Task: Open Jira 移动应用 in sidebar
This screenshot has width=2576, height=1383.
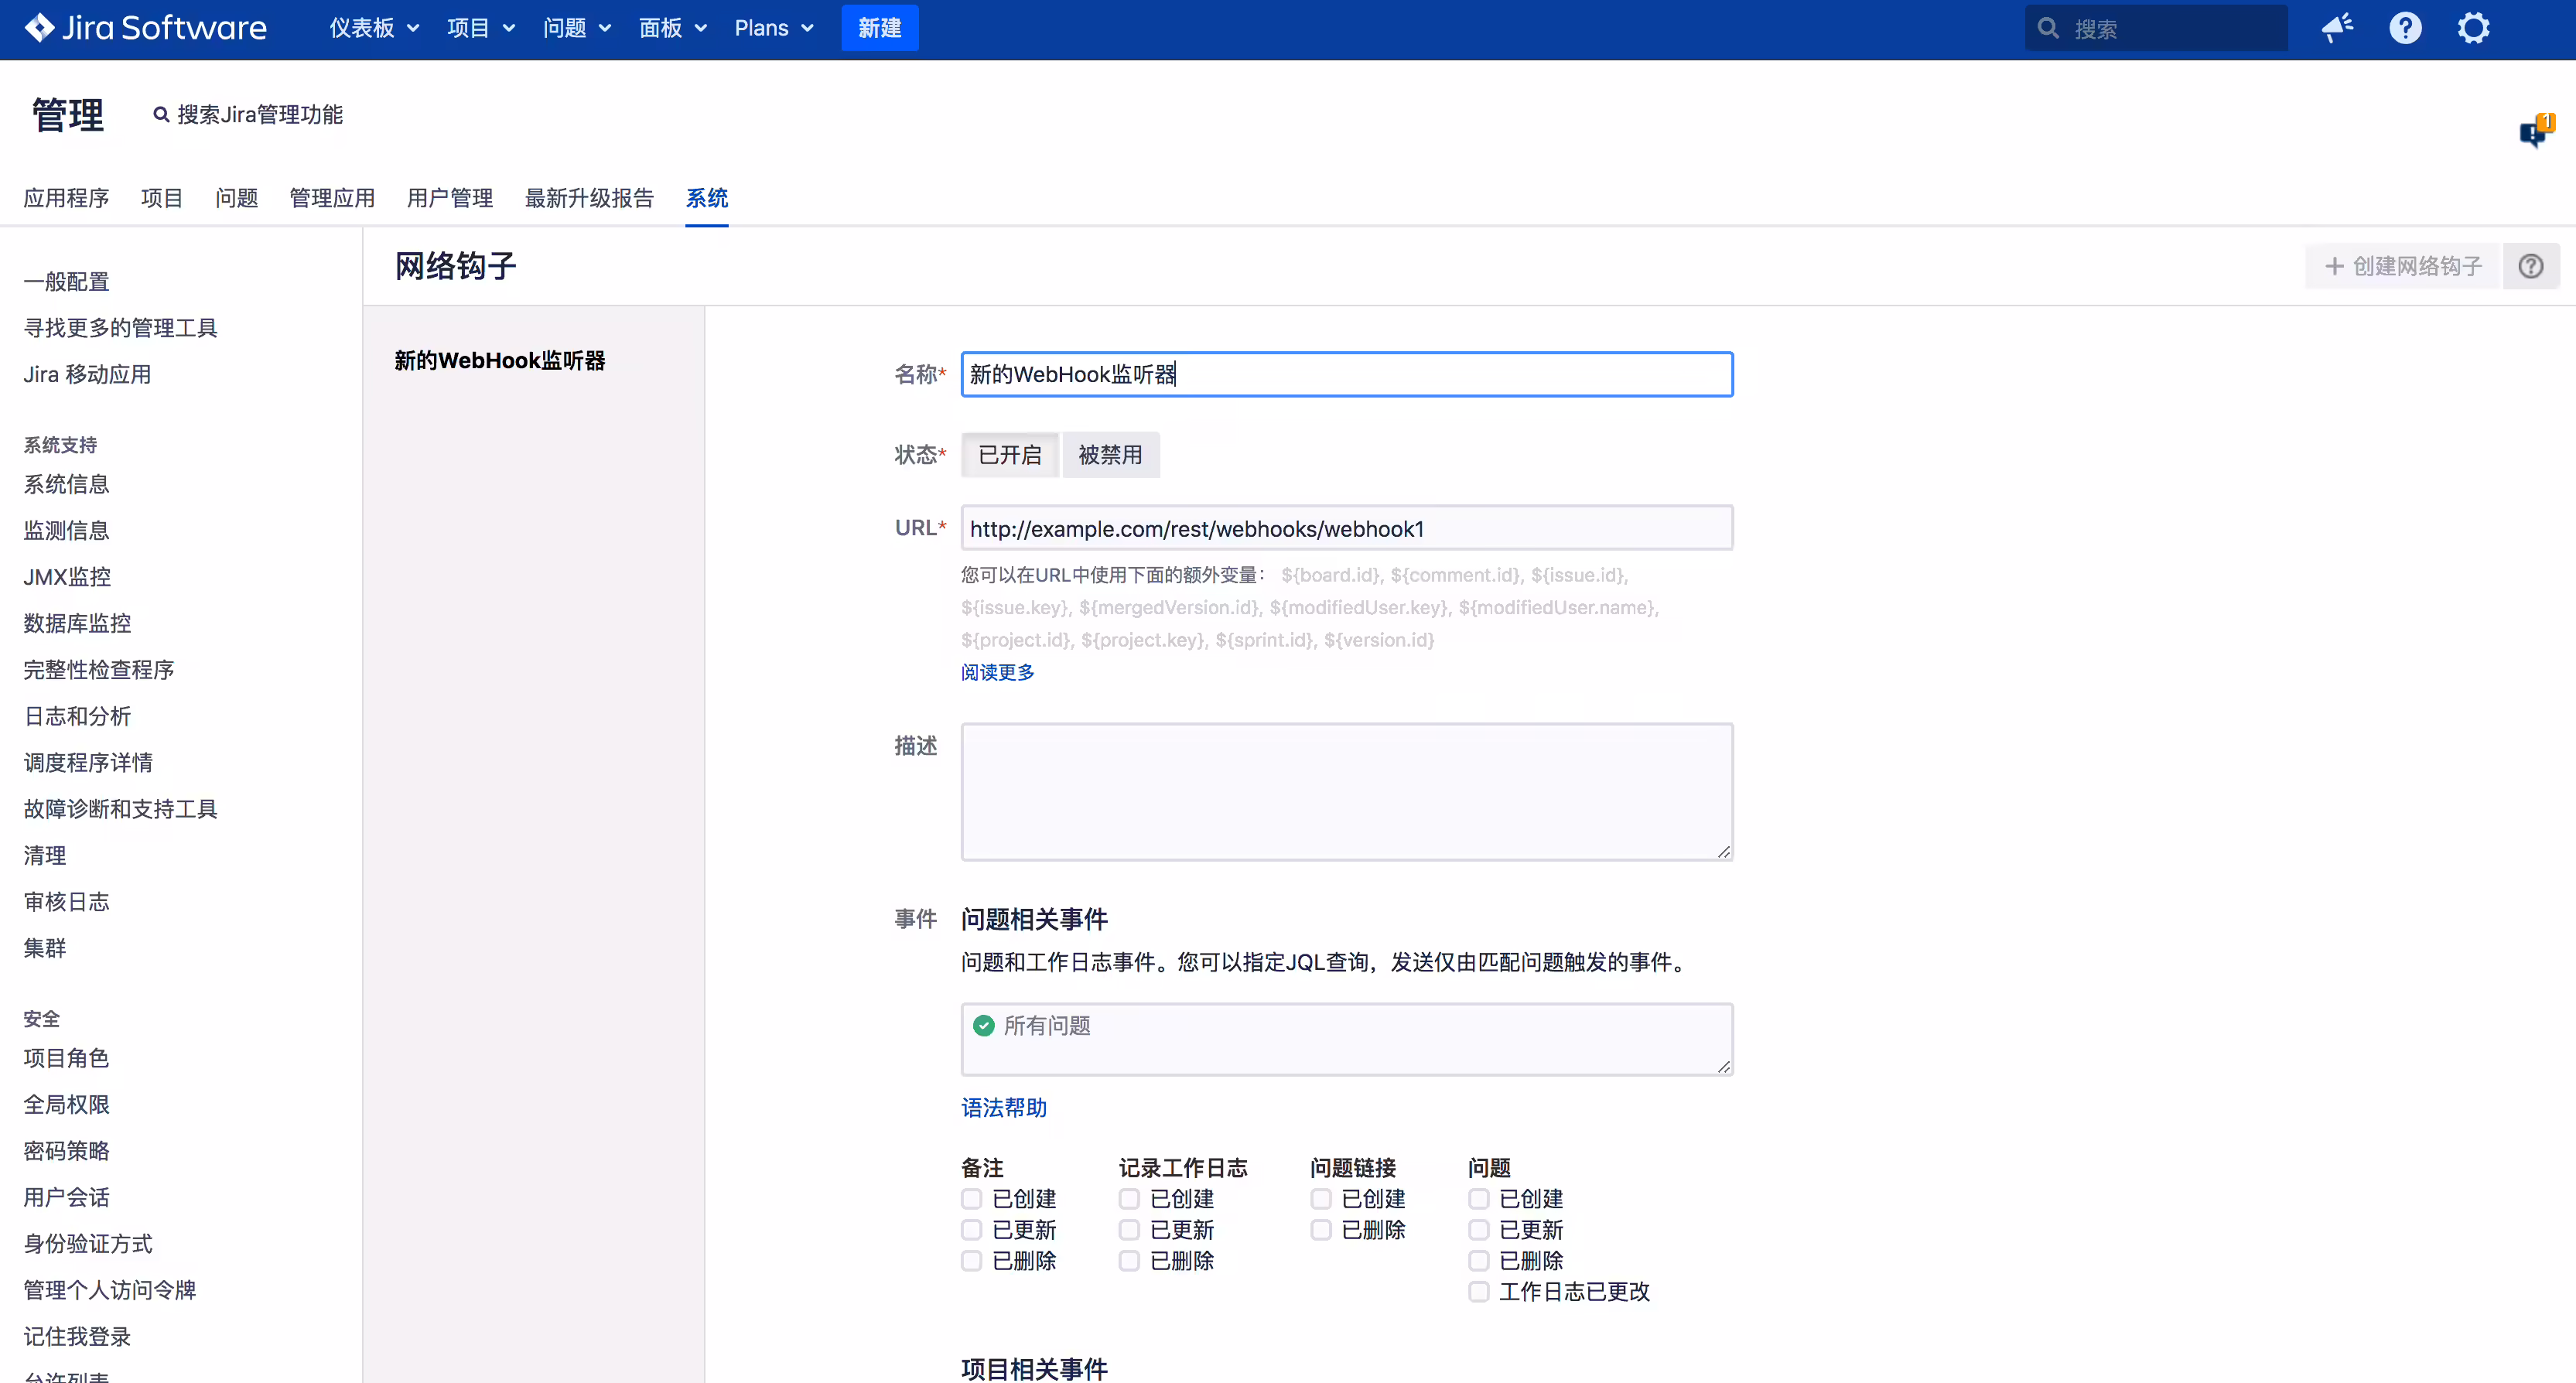Action: [87, 375]
